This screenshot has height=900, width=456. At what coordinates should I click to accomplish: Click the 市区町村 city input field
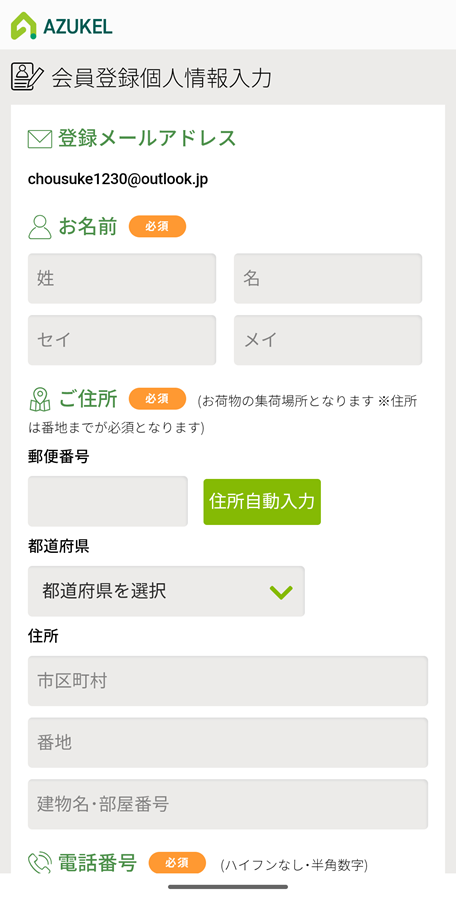(228, 681)
